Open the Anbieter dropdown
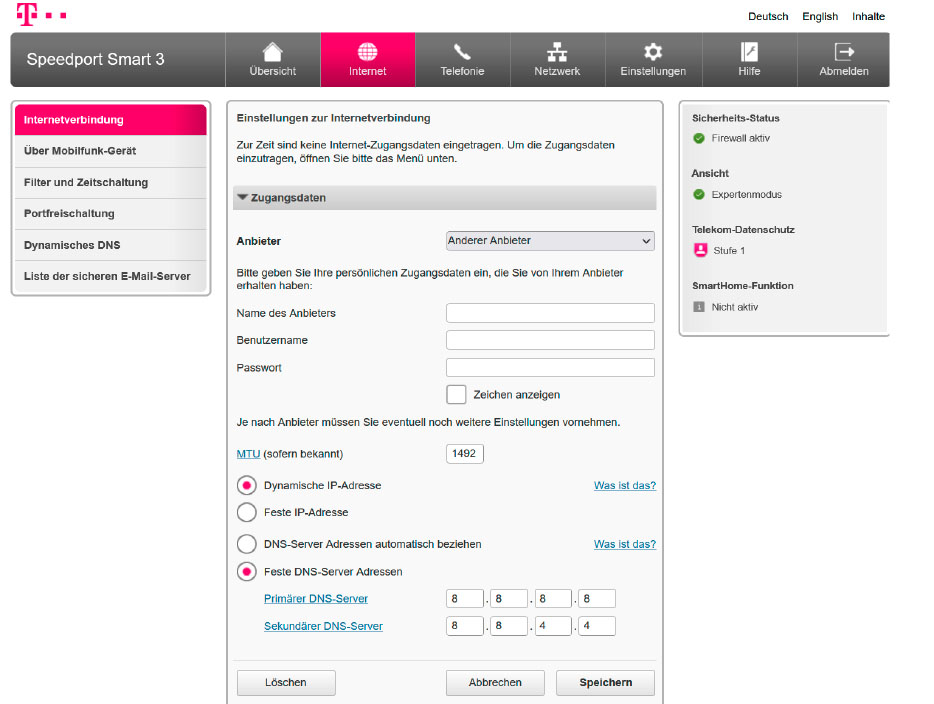Image resolution: width=934 pixels, height=704 pixels. pos(550,241)
